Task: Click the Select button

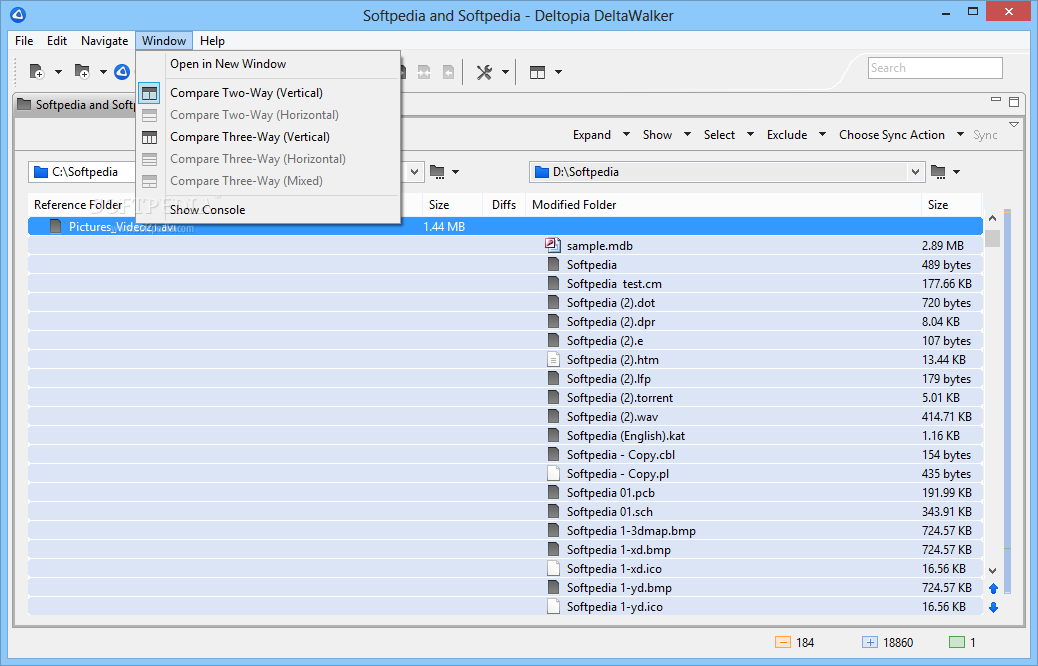Action: [719, 134]
